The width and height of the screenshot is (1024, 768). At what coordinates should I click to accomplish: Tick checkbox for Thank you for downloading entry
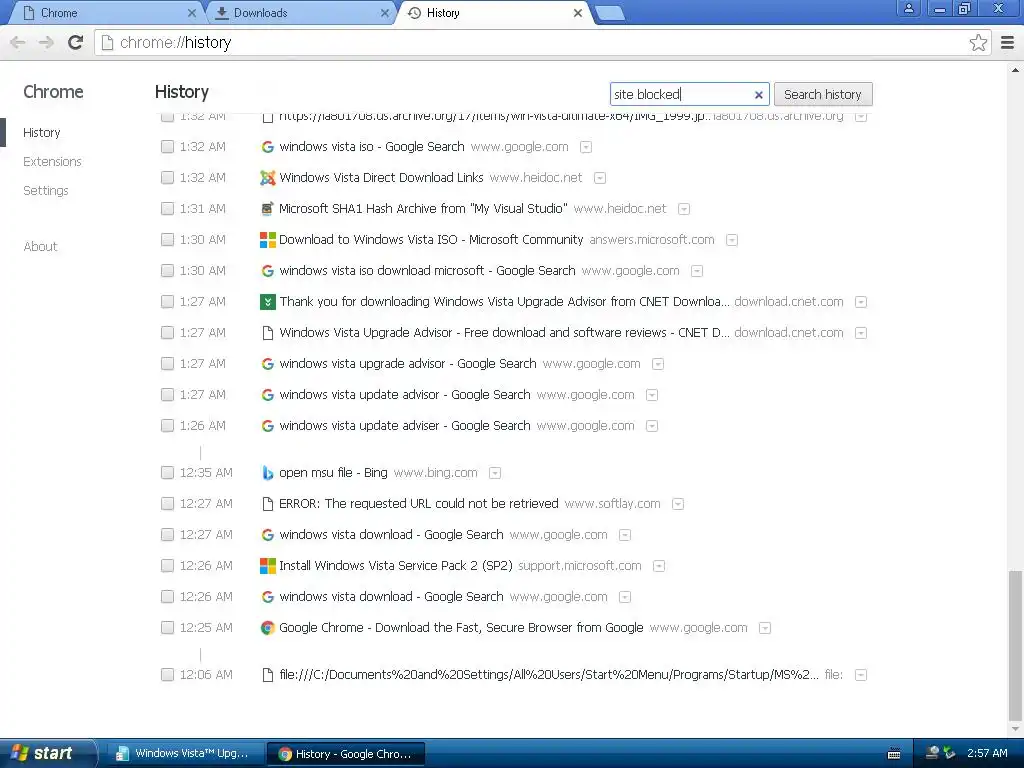[167, 302]
